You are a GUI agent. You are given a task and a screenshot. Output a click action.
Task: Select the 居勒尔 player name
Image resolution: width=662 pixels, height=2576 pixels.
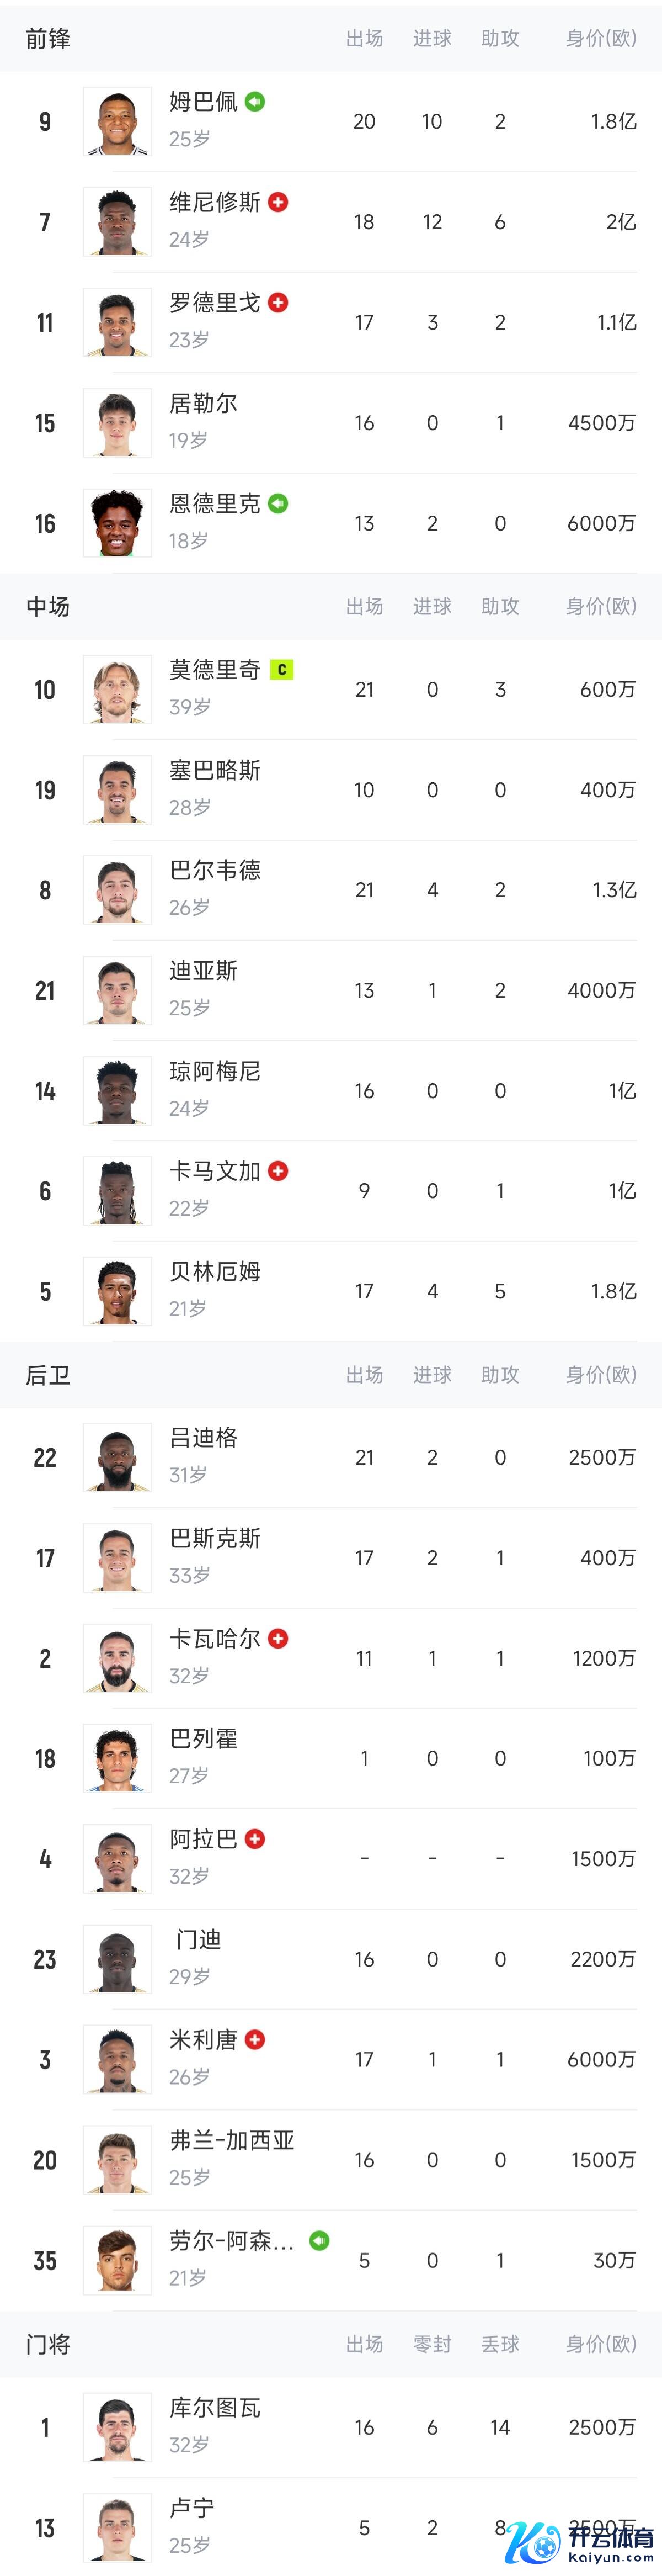point(204,403)
